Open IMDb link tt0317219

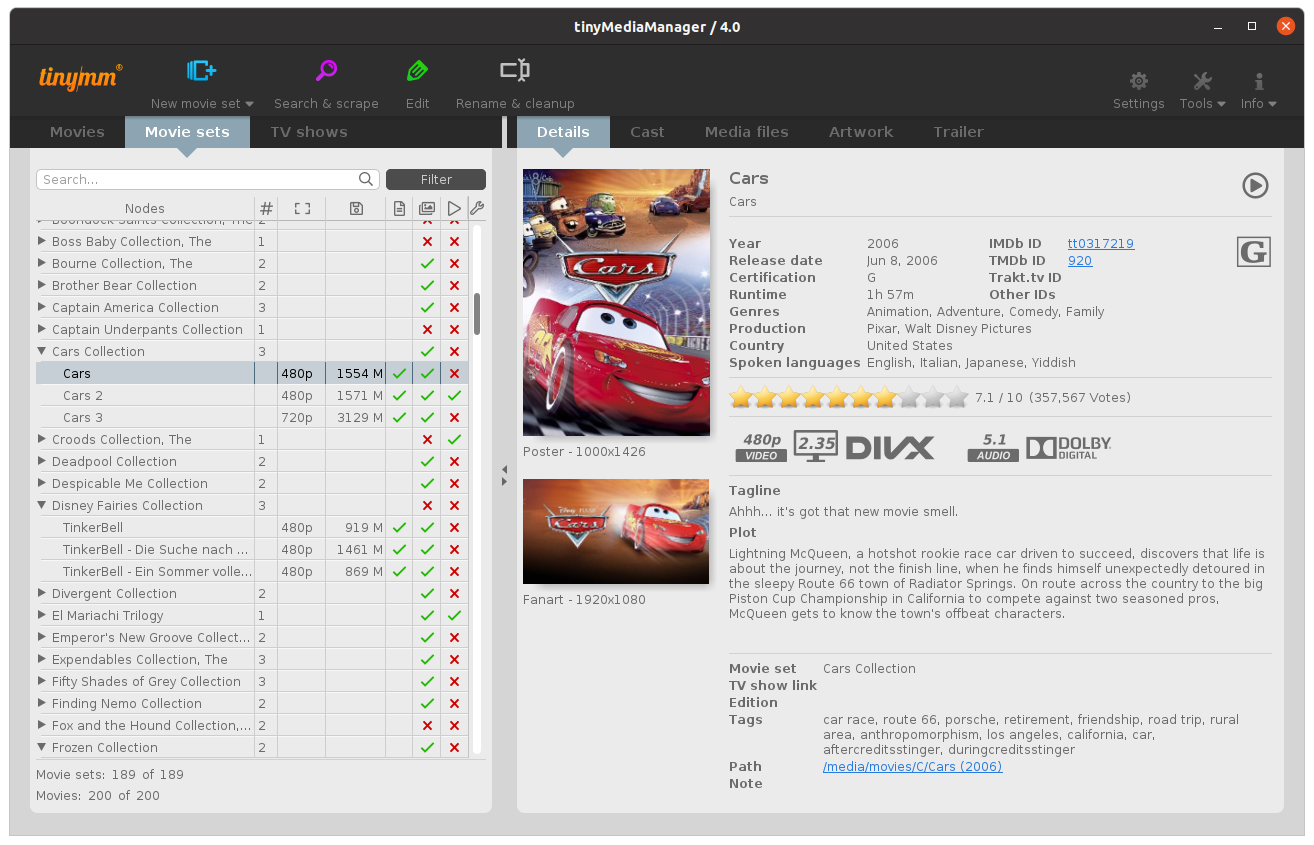click(x=1100, y=244)
